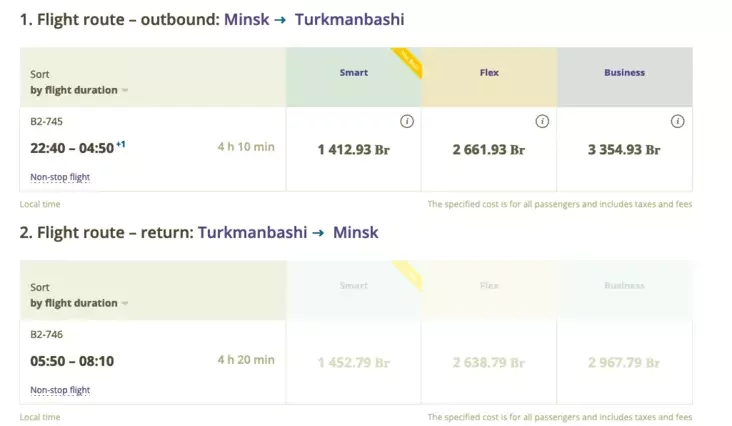The height and width of the screenshot is (426, 732).
Task: Click the yellow ribbon on return Smart column
Action: coord(409,274)
